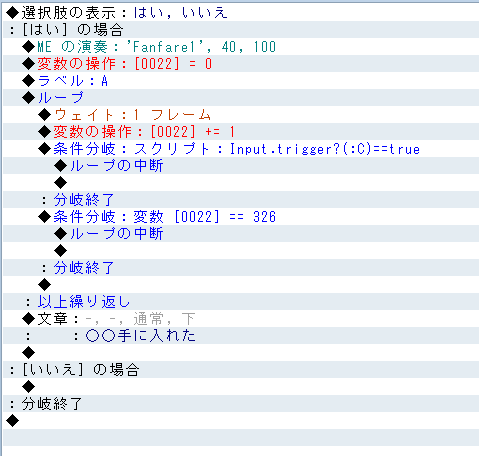Click the ループ command row
The image size is (479, 456).
(241, 98)
